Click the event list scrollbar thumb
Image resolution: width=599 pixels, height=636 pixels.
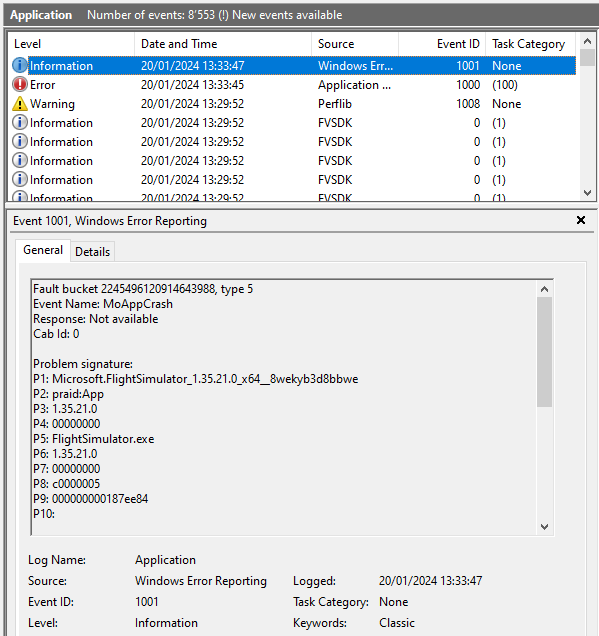(x=587, y=57)
